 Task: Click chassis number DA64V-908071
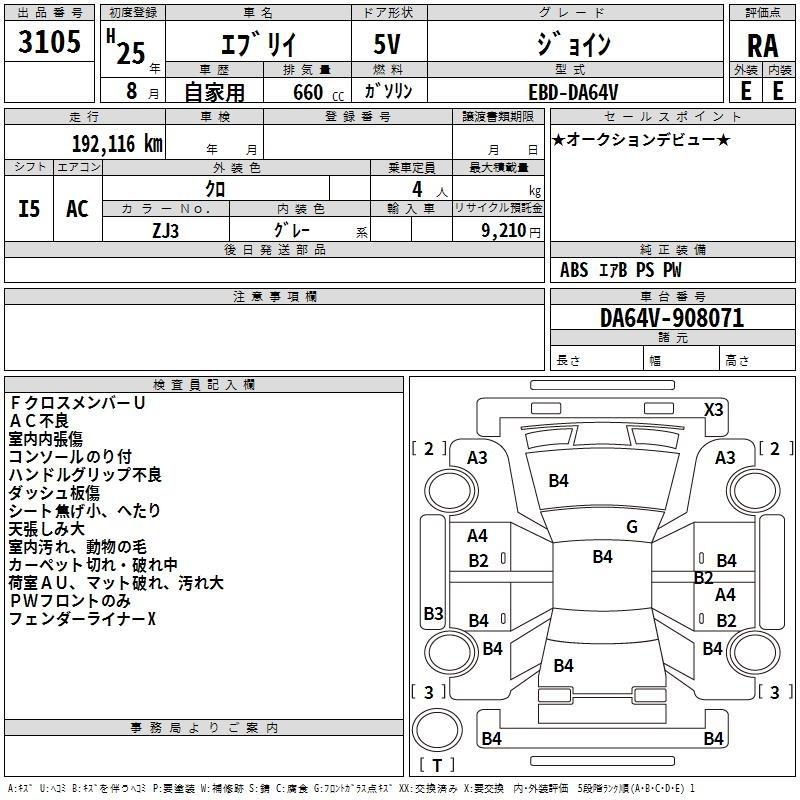672,318
